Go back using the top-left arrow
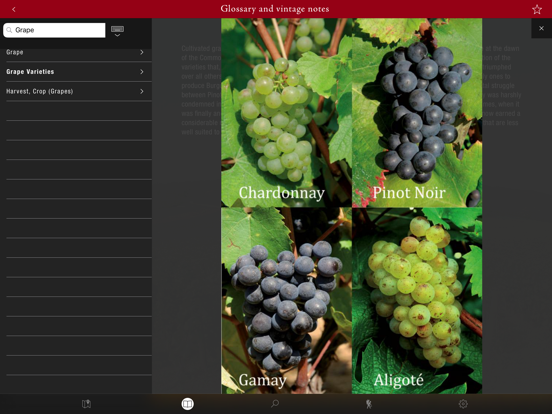This screenshot has width=552, height=414. [14, 9]
